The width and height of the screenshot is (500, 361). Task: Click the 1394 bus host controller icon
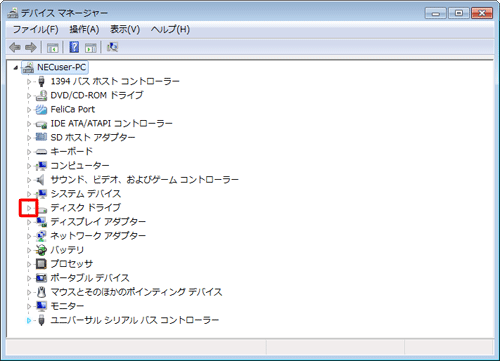(x=41, y=81)
